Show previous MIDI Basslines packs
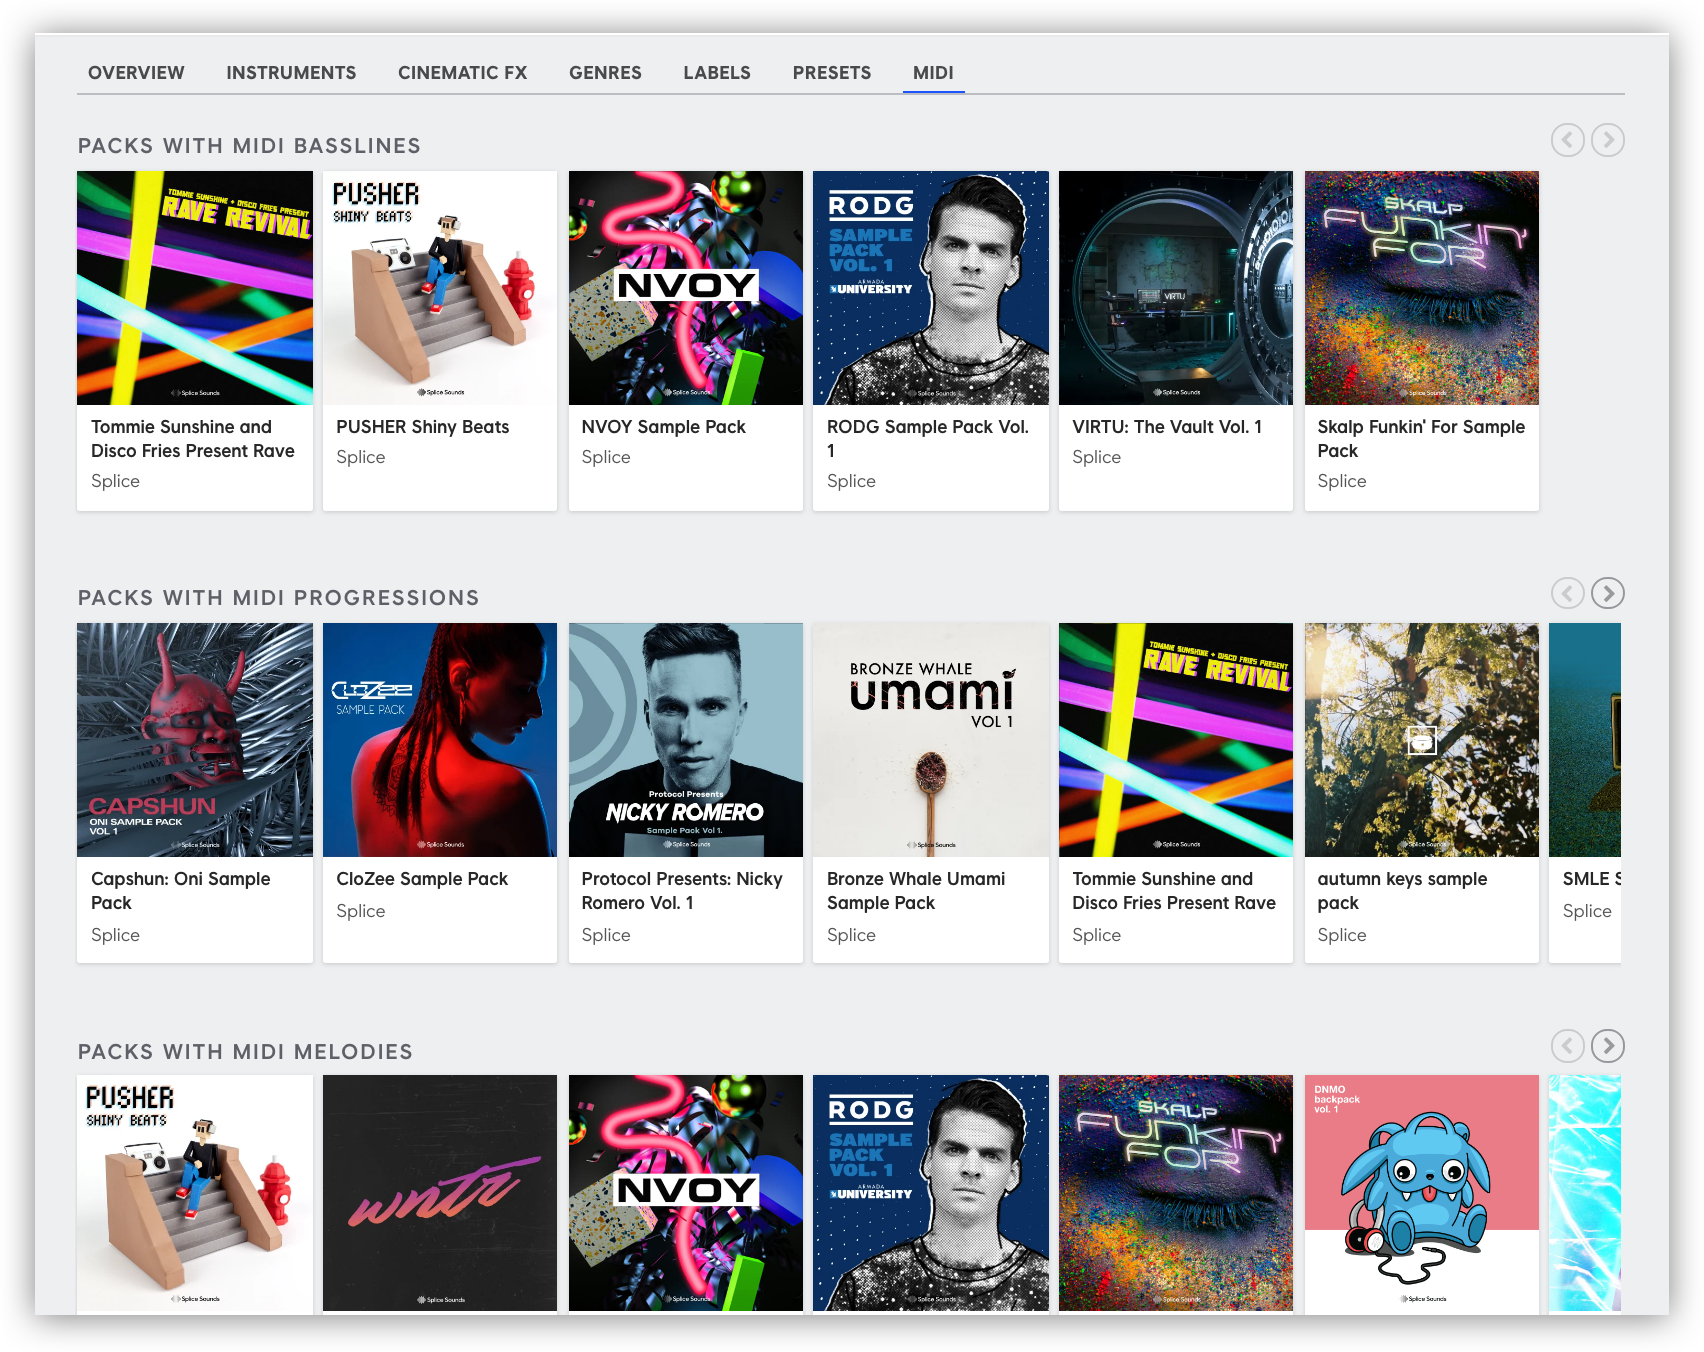1704x1352 pixels. point(1567,140)
